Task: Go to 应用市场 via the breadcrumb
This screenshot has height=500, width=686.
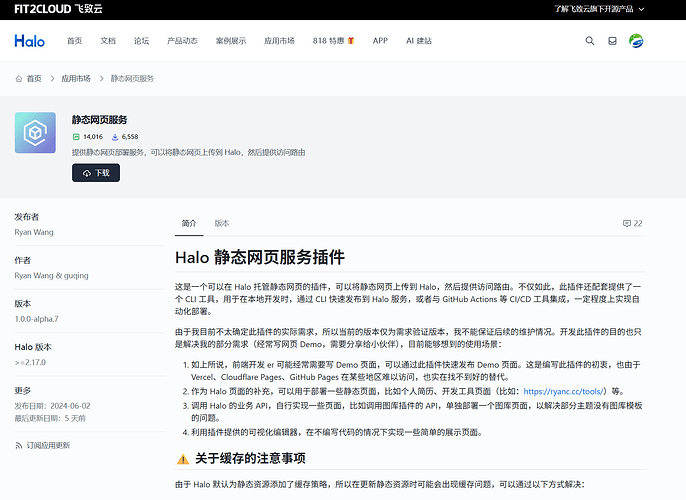Action: pyautogui.click(x=76, y=79)
